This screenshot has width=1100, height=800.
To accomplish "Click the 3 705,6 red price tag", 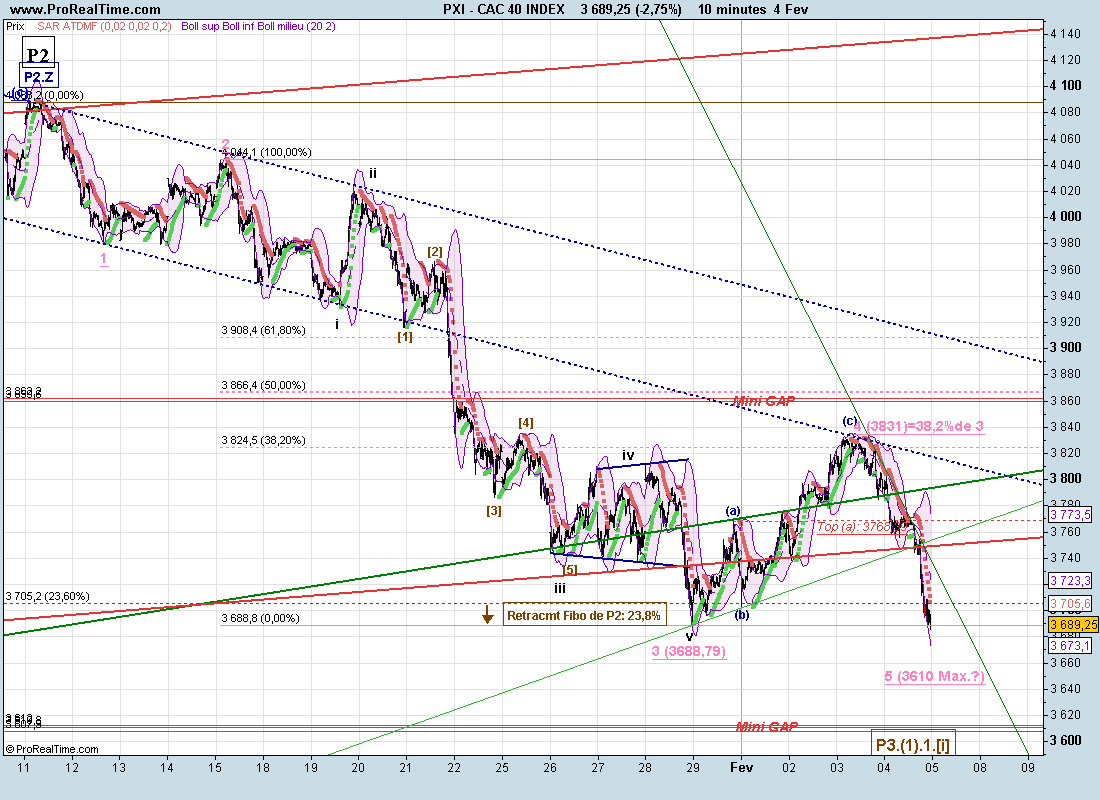I will point(1070,604).
